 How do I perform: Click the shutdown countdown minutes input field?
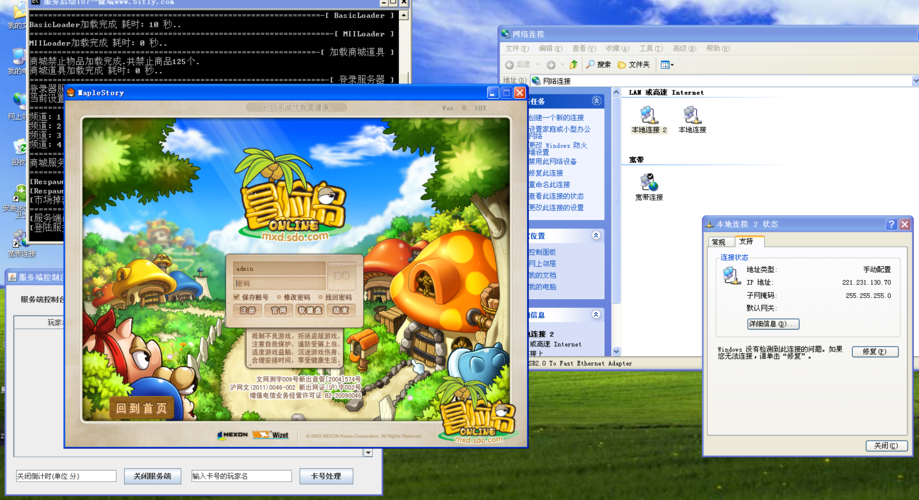tap(66, 476)
